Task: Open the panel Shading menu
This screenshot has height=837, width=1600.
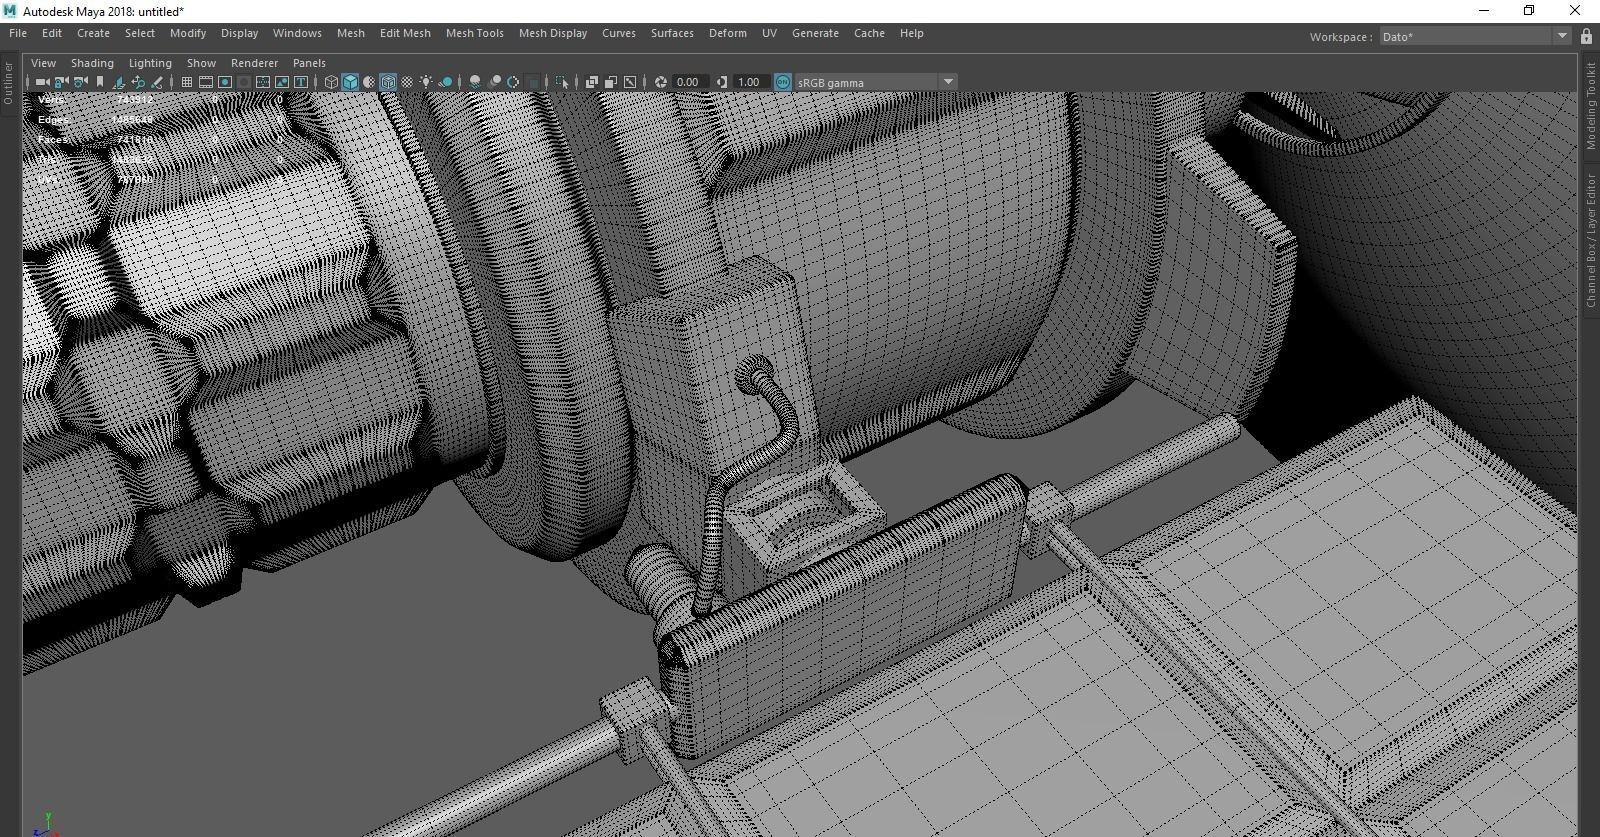Action: (x=92, y=63)
